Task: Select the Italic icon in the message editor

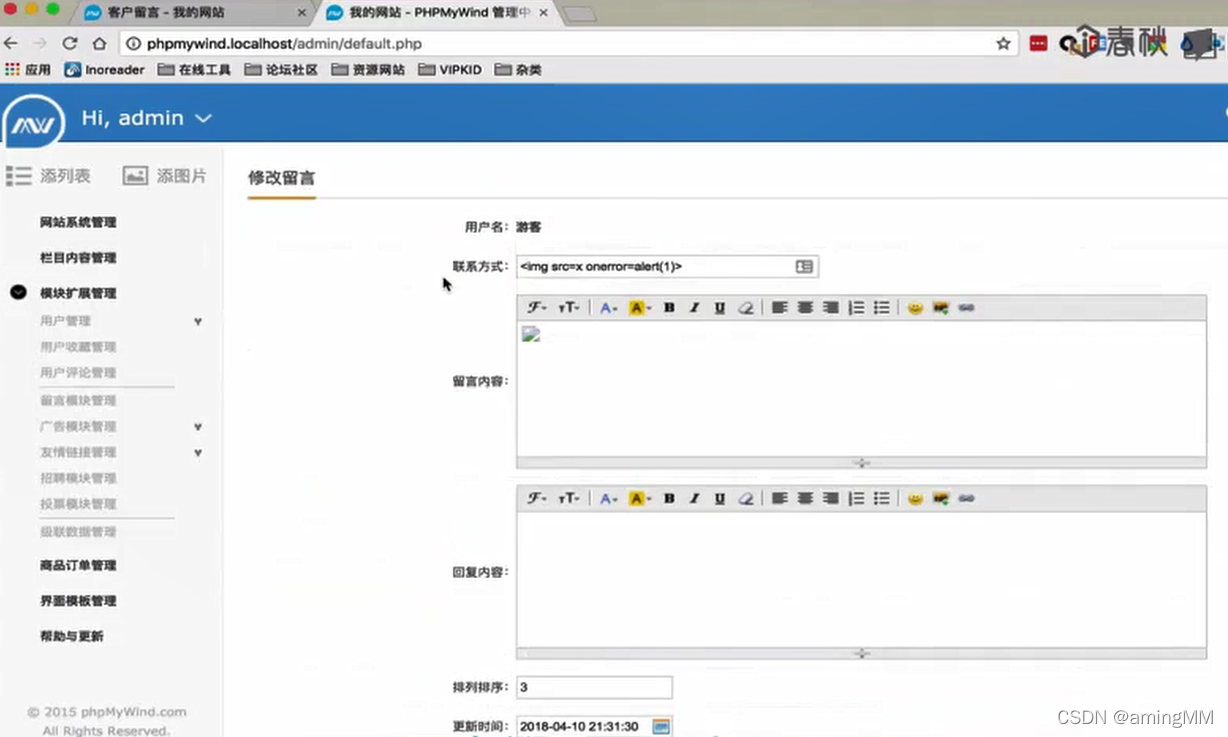Action: (x=694, y=307)
